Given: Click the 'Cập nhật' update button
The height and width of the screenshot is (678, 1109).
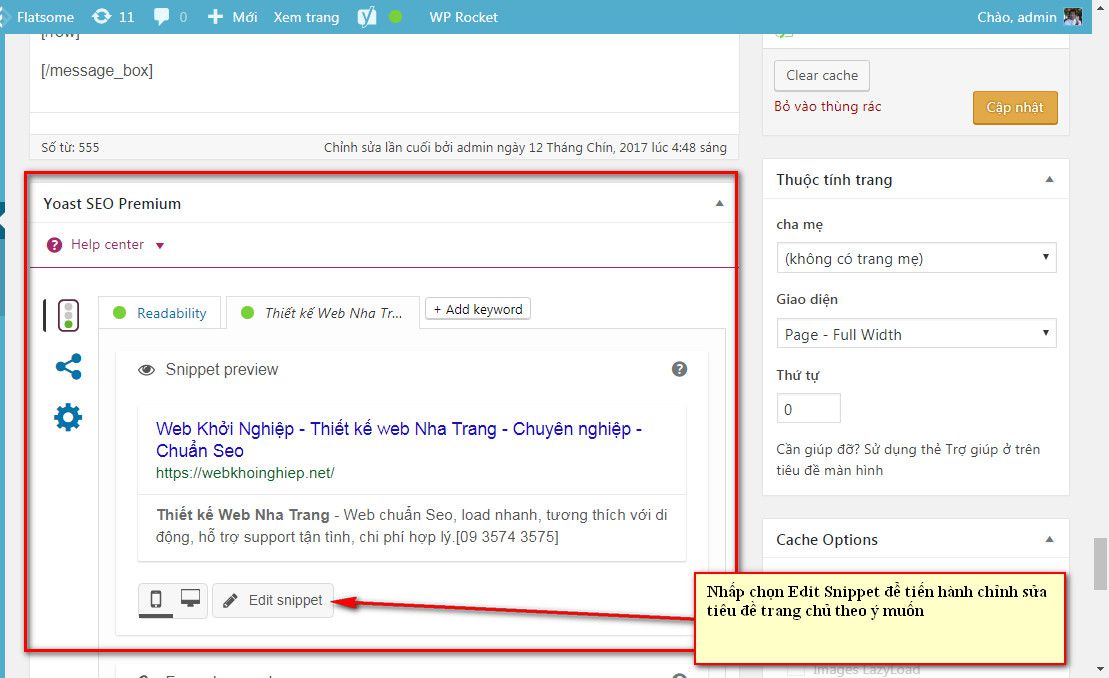Looking at the screenshot, I should click(x=1014, y=108).
